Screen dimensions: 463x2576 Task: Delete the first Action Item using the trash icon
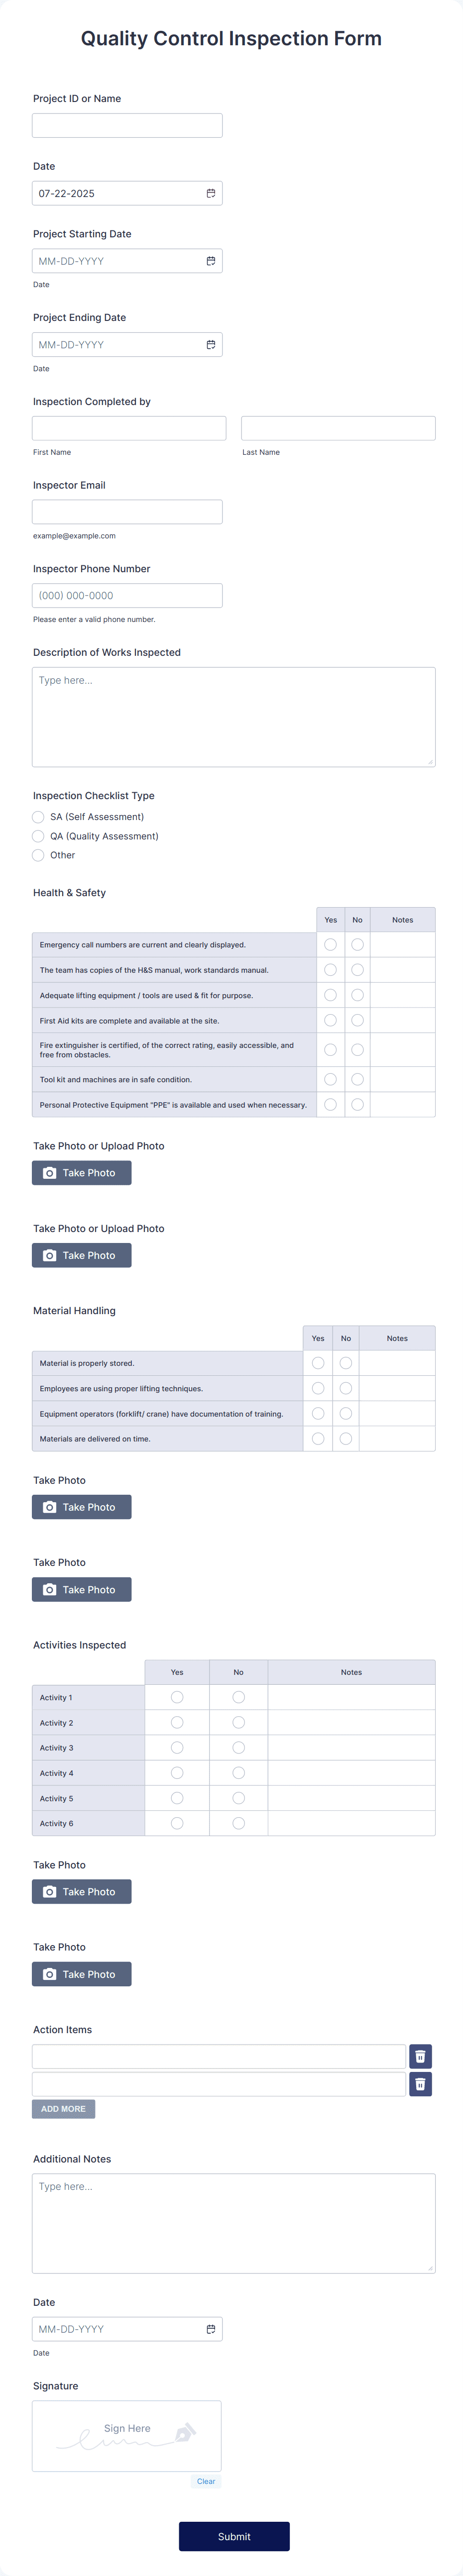coord(422,2055)
